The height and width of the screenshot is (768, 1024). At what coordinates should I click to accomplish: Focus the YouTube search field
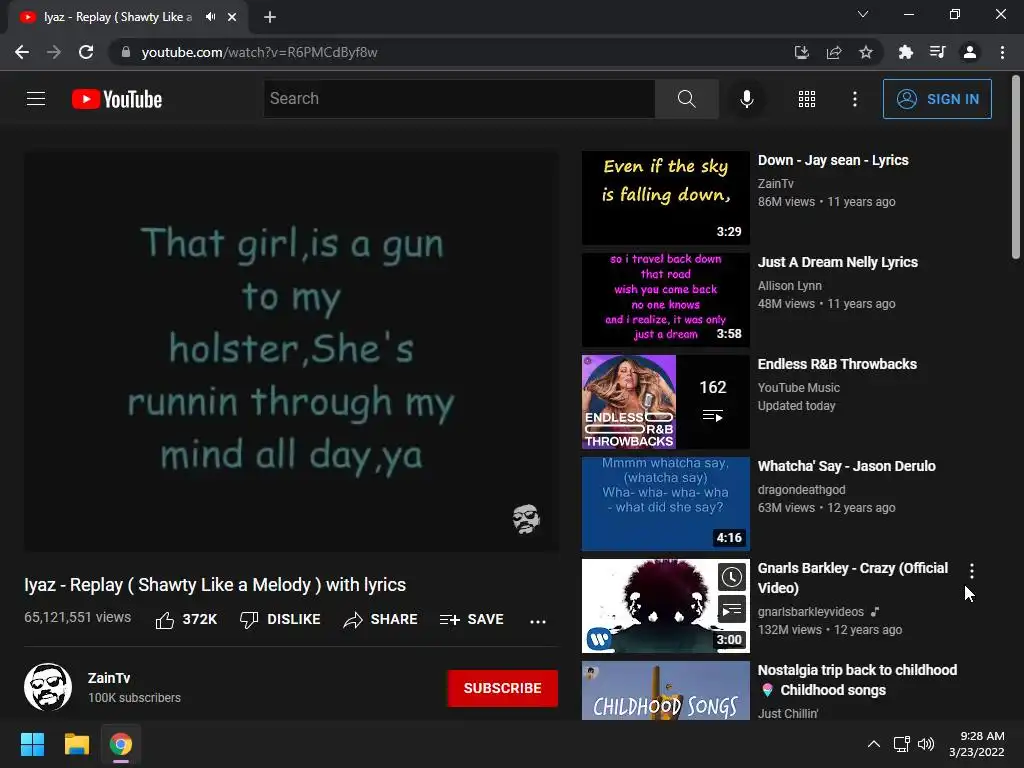tap(459, 99)
